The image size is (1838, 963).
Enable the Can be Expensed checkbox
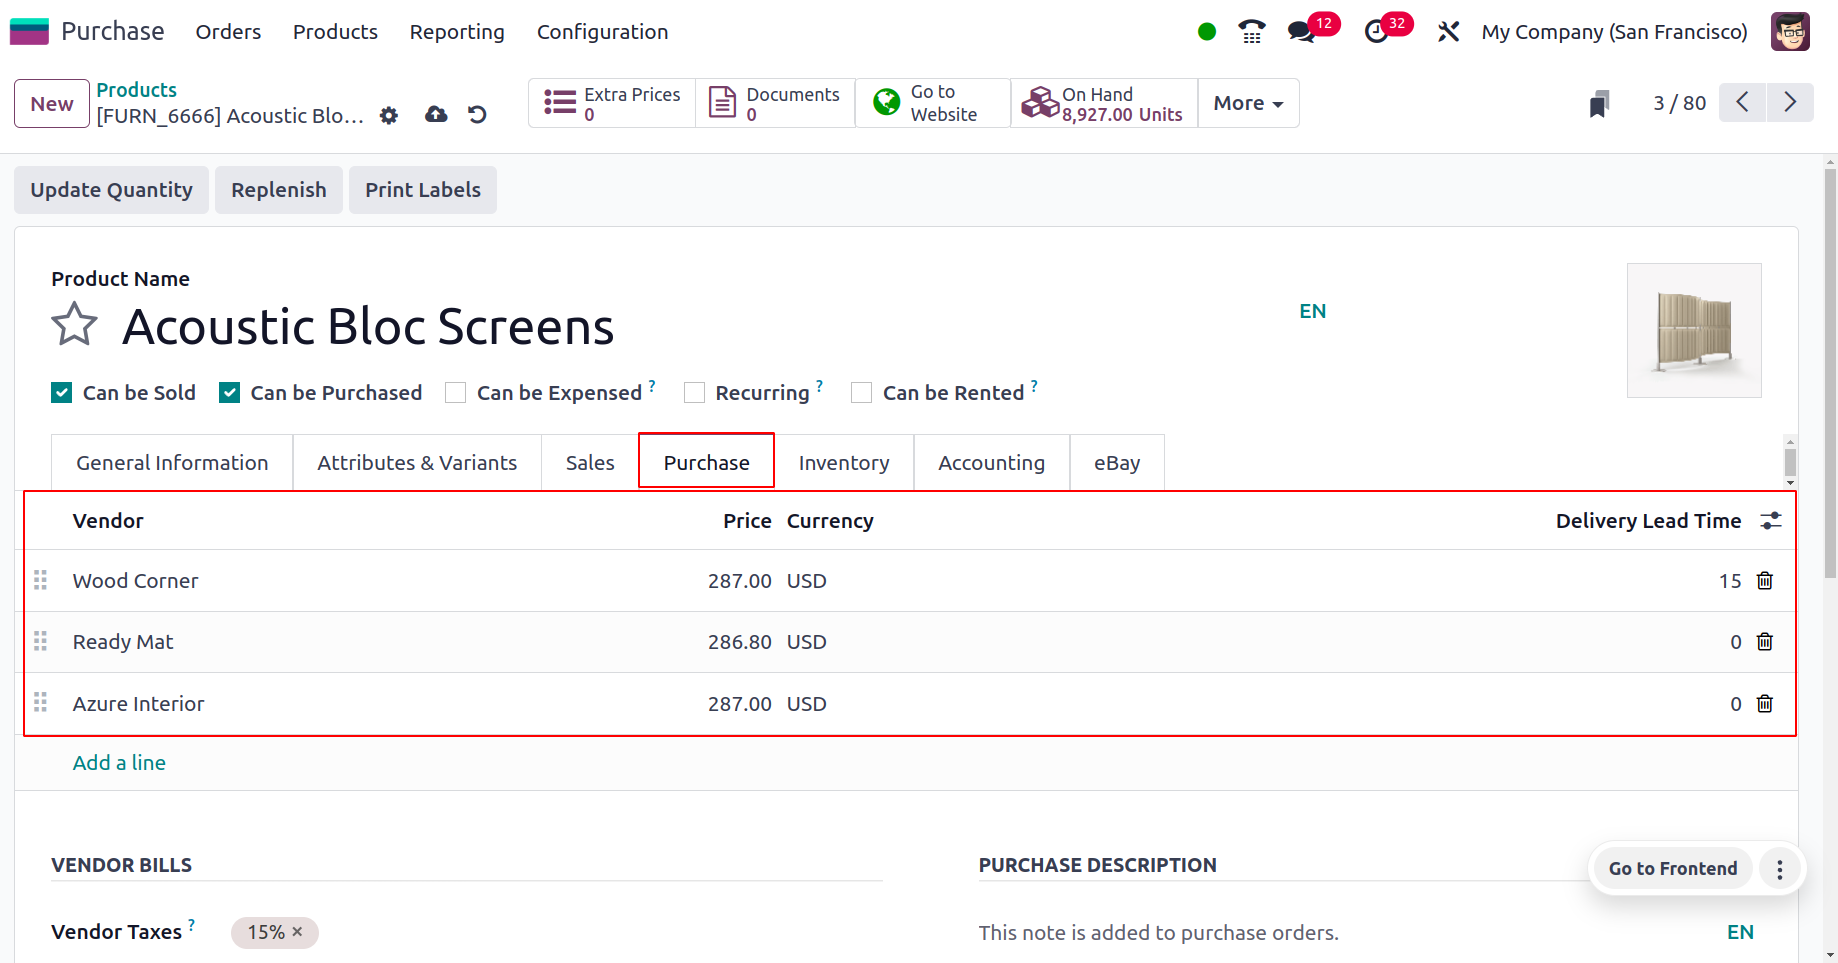coord(456,392)
